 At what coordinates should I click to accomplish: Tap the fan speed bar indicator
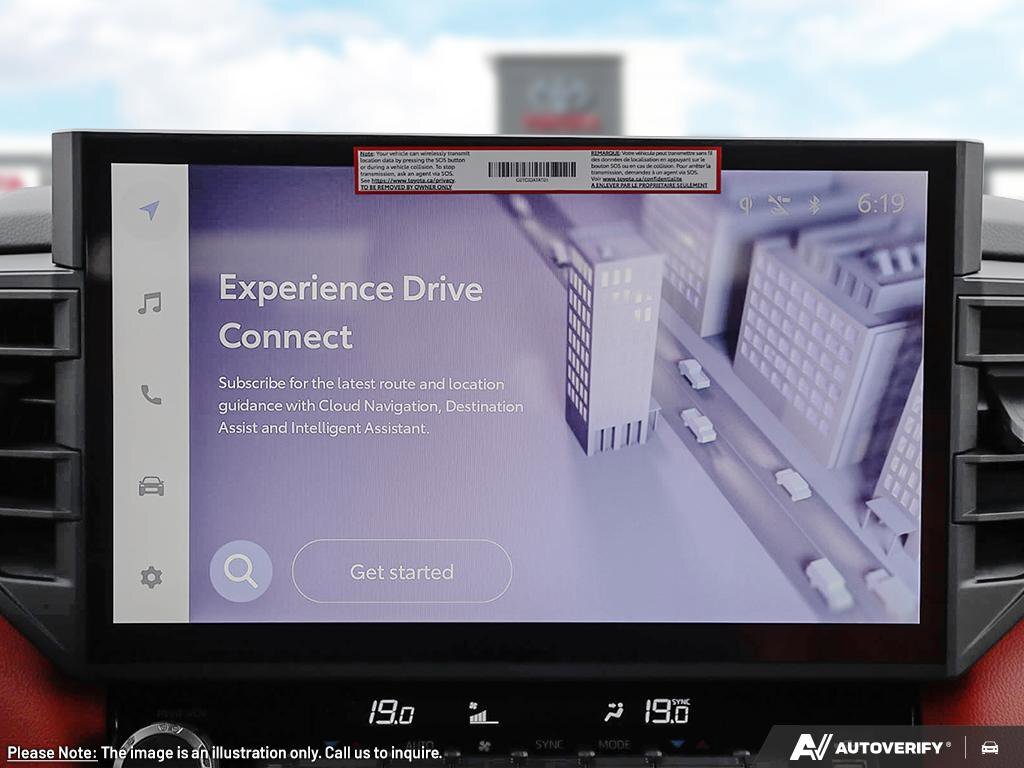point(484,714)
